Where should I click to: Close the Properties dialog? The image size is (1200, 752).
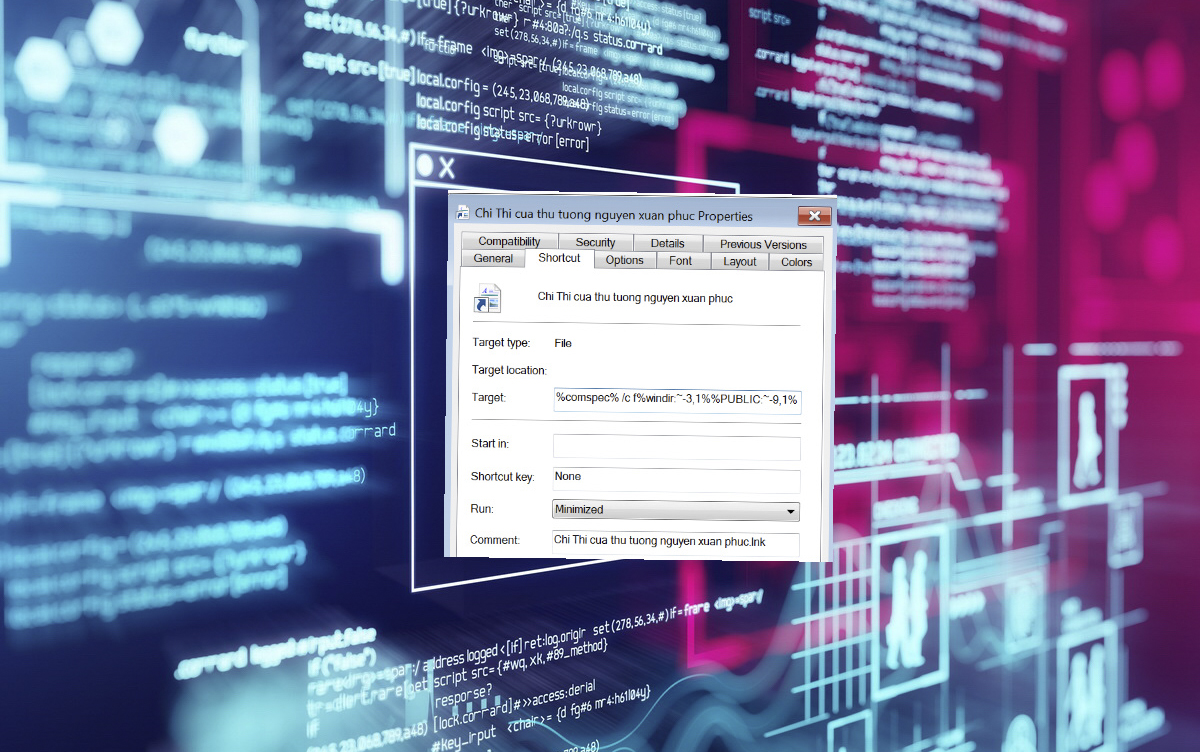click(814, 215)
